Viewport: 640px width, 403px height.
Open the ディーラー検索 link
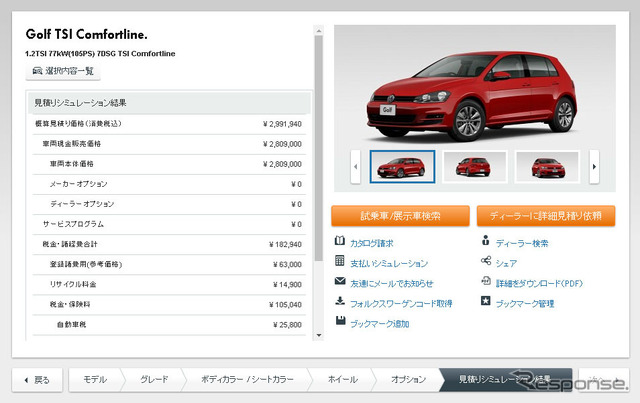click(x=522, y=243)
